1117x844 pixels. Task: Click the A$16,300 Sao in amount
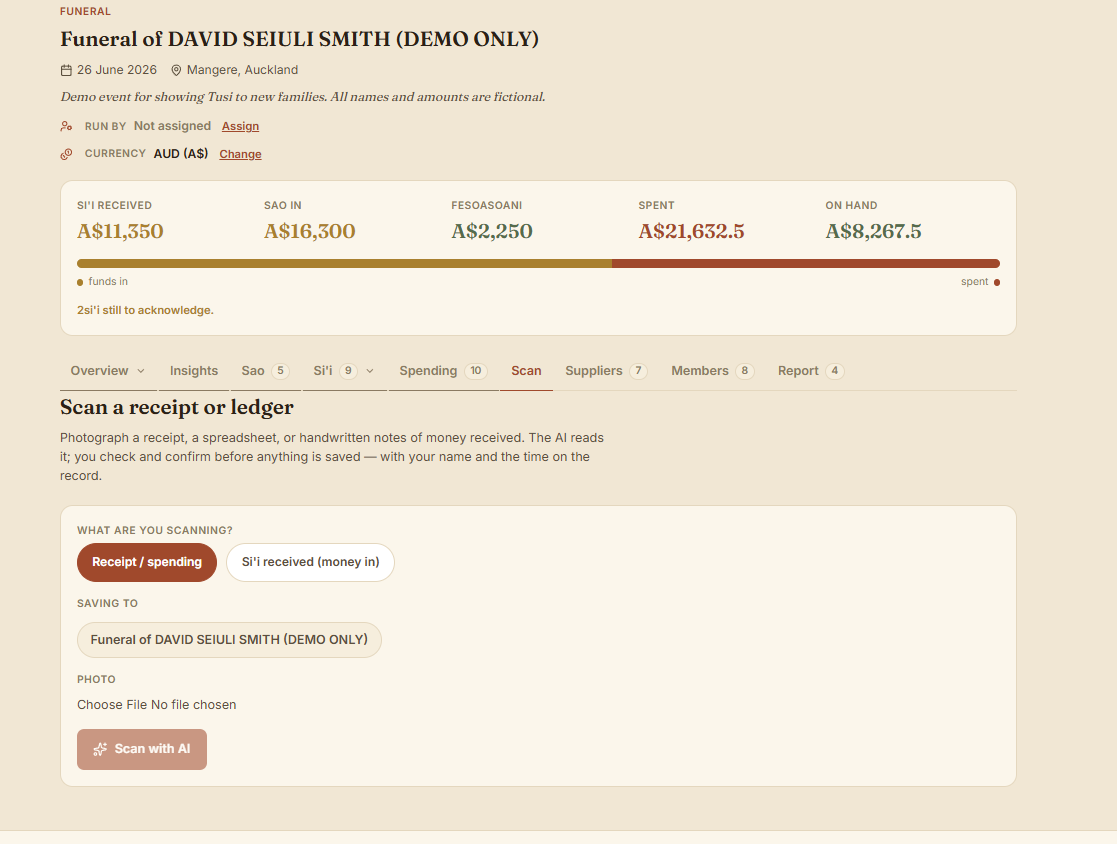pyautogui.click(x=309, y=231)
